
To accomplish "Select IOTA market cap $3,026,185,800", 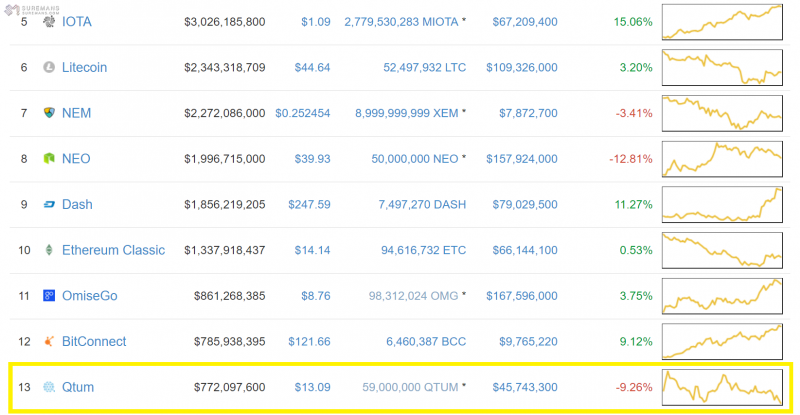I will tap(224, 22).
